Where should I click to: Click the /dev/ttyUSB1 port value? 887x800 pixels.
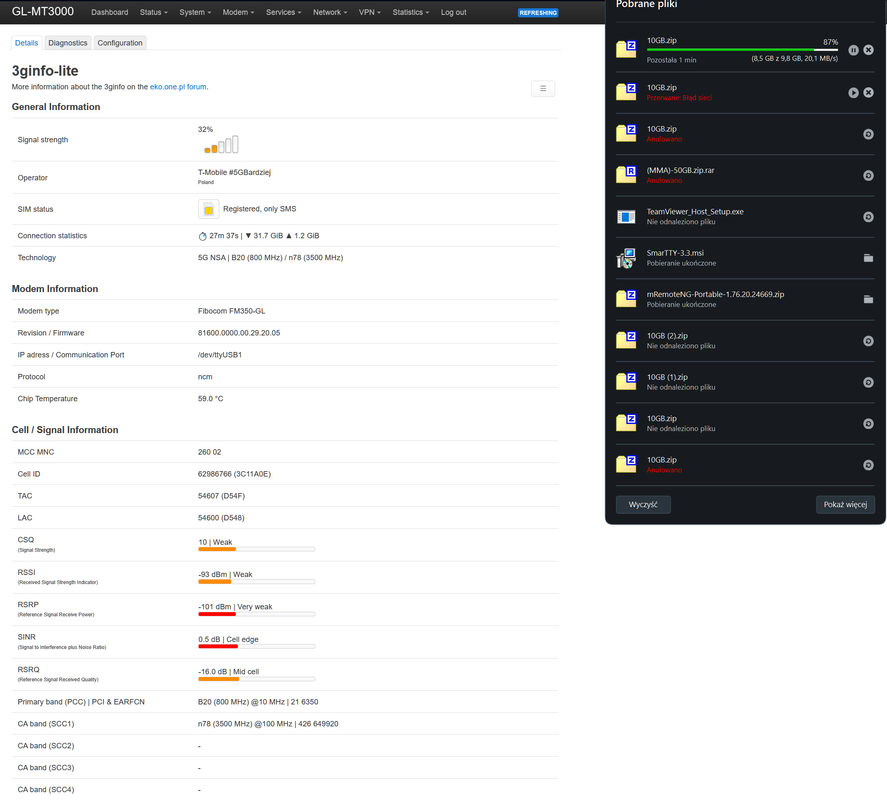pyautogui.click(x=219, y=355)
